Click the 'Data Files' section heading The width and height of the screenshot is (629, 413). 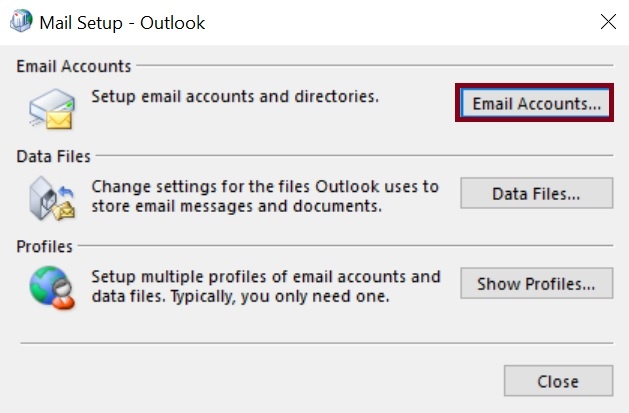coord(54,156)
